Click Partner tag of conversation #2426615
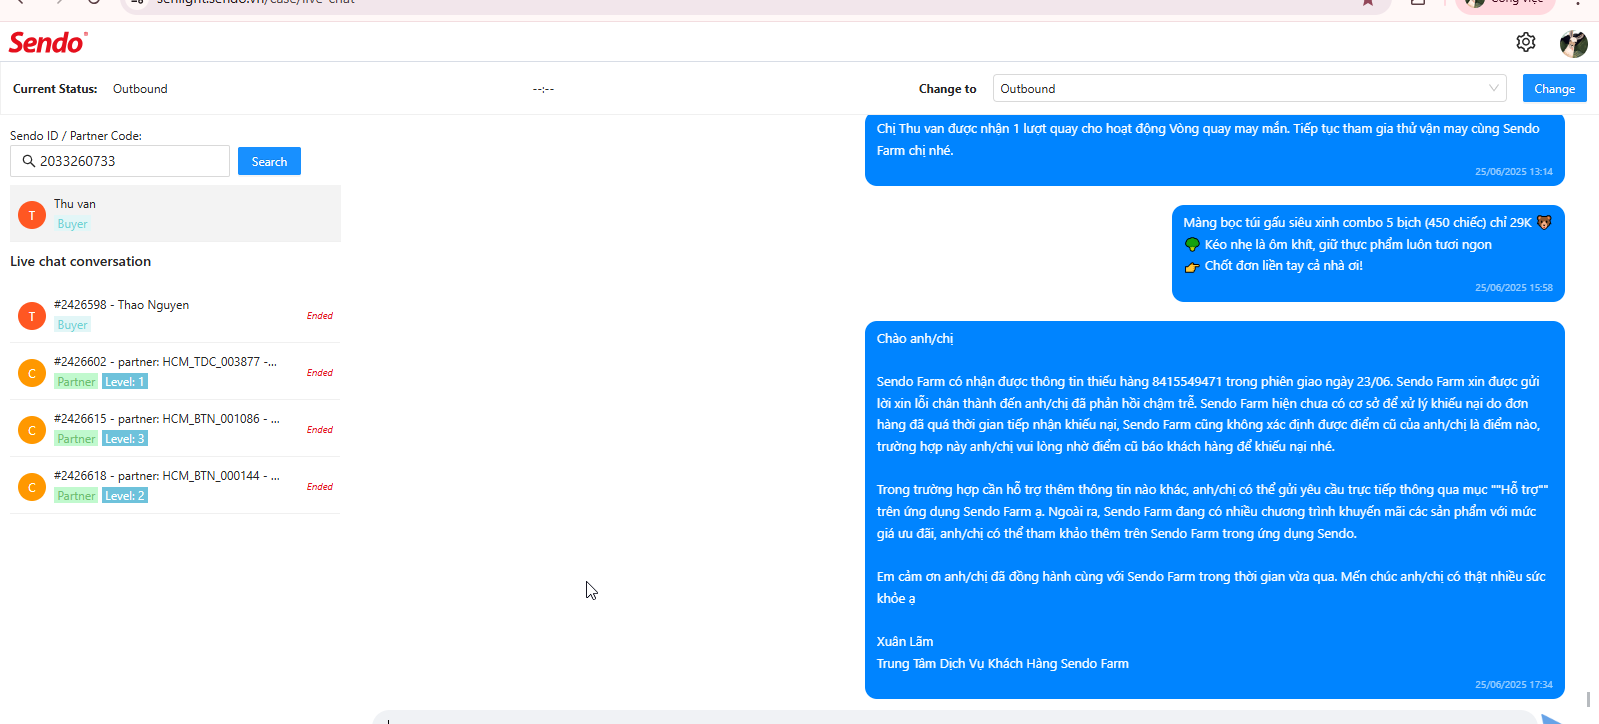 tap(76, 439)
